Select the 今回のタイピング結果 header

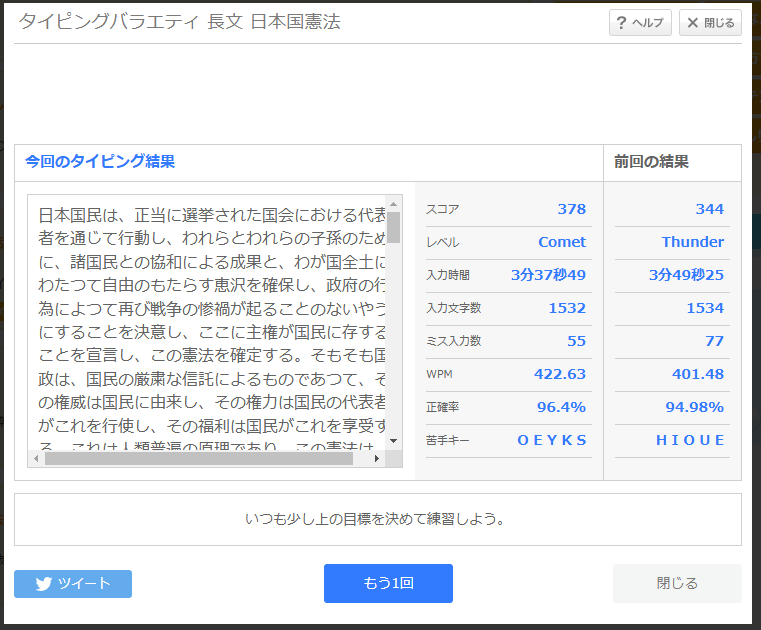pos(100,162)
